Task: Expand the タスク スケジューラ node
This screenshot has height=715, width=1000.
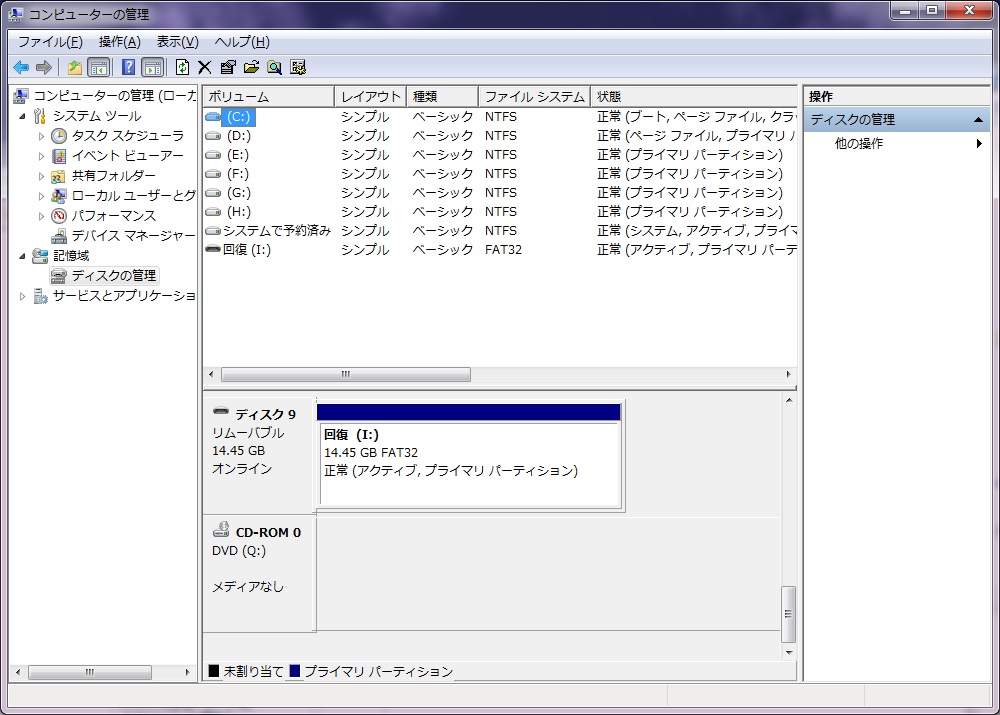Action: [41, 136]
